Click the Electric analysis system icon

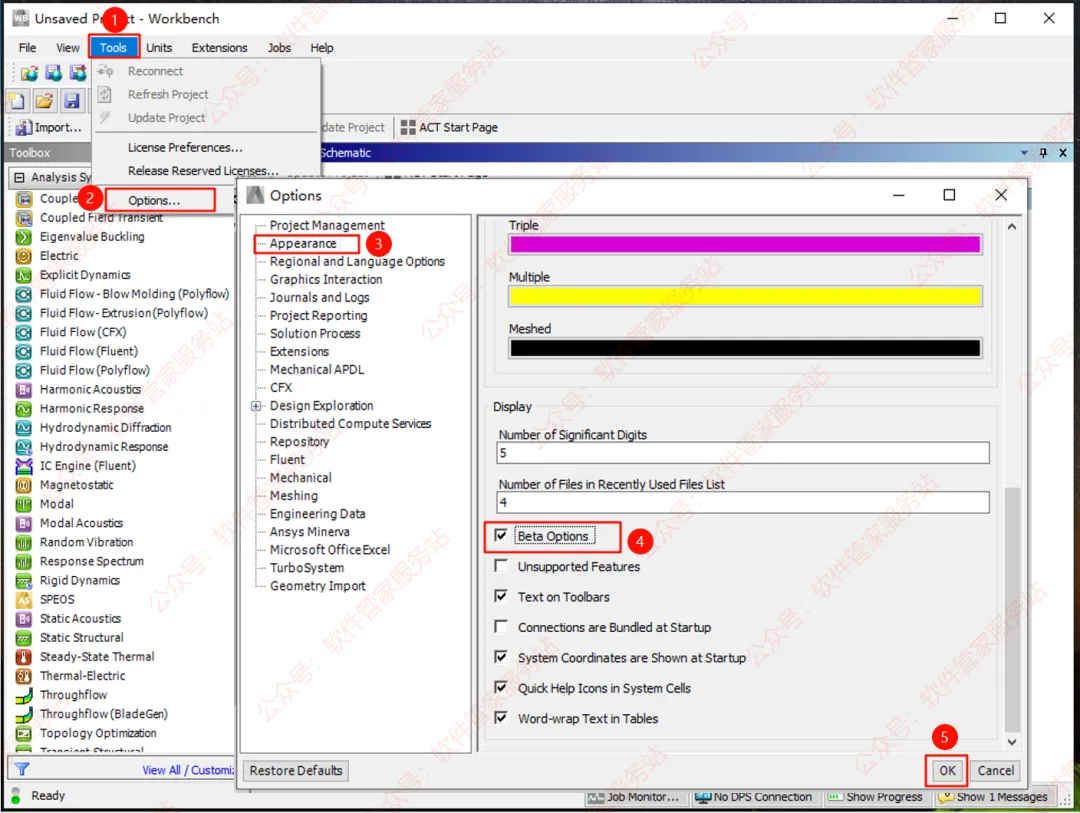coord(23,256)
